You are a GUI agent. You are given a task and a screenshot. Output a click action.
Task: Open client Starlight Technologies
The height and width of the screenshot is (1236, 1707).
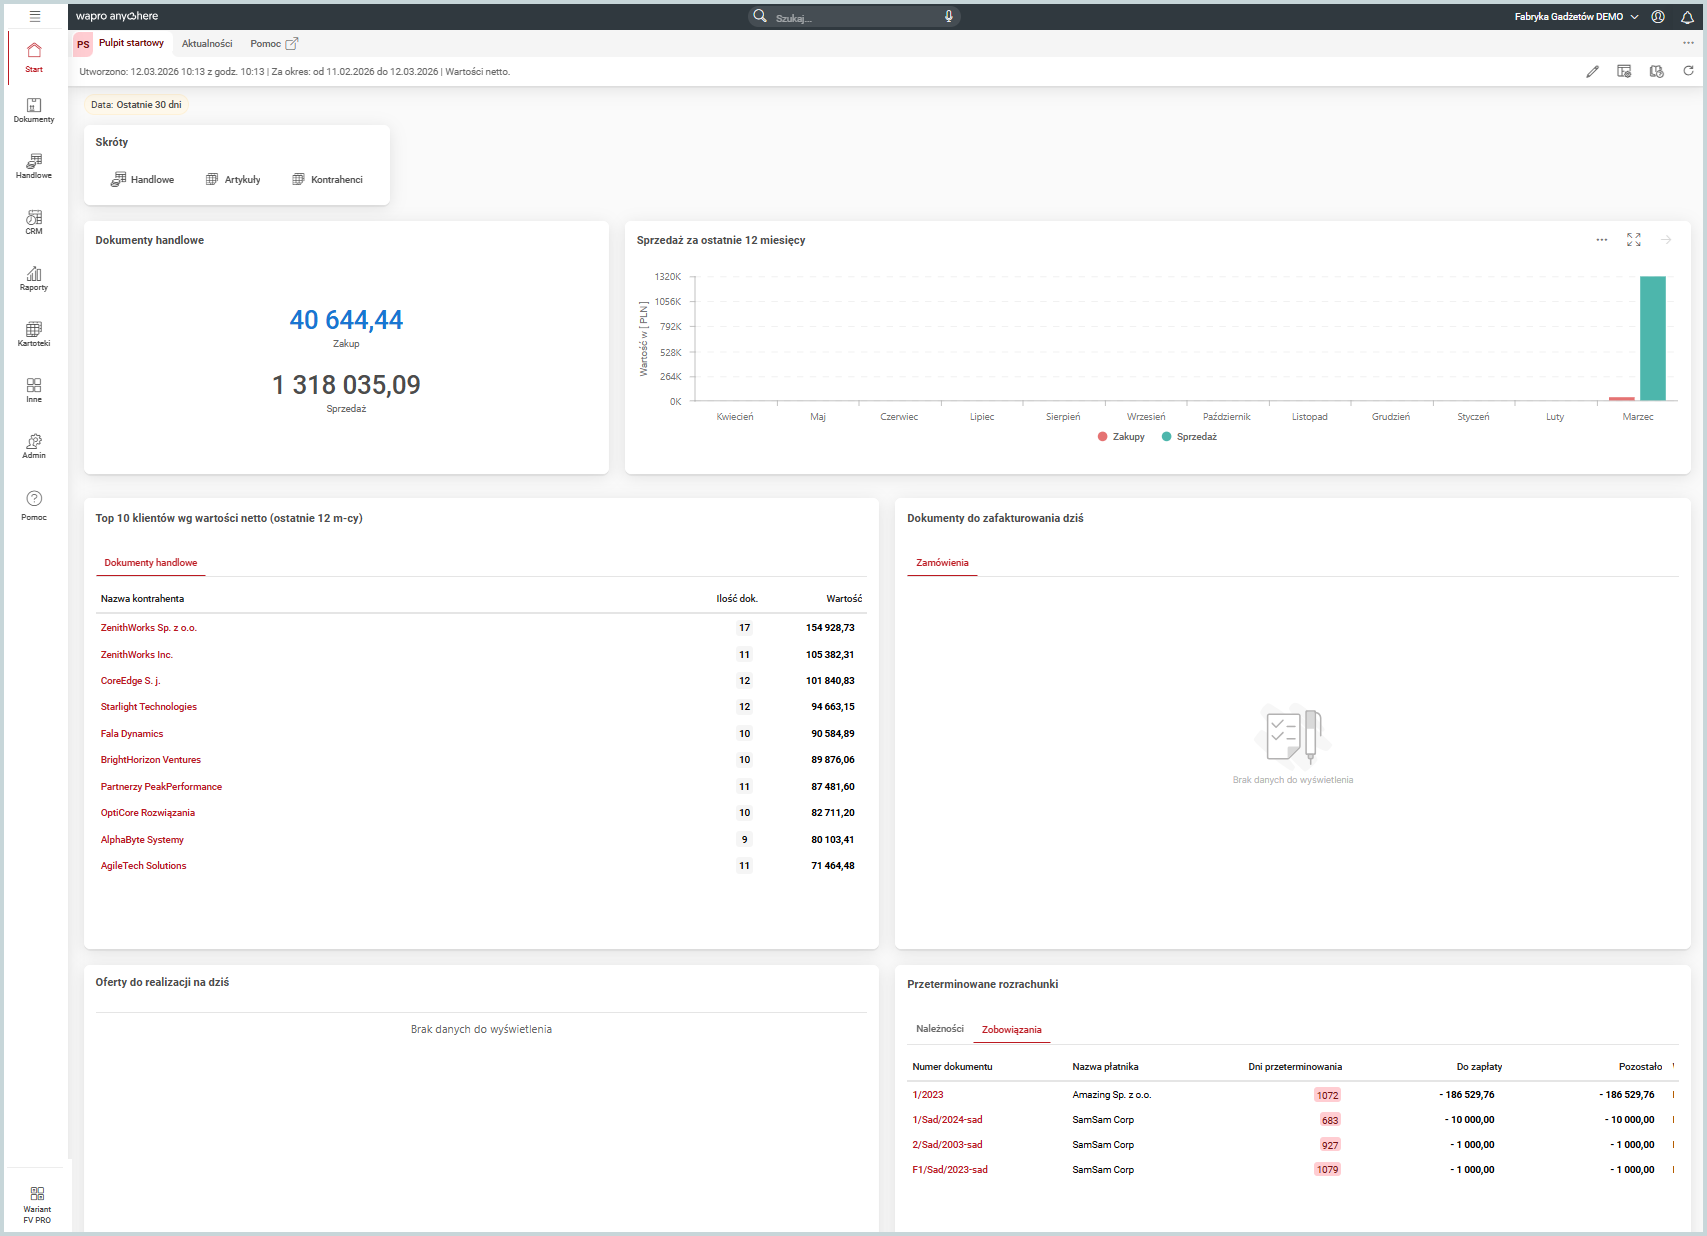[x=149, y=707]
